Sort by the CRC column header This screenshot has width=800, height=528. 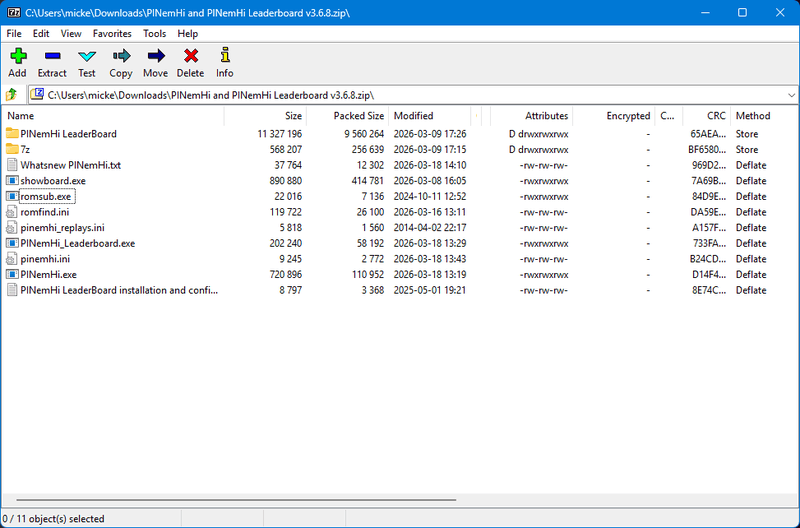(x=707, y=116)
